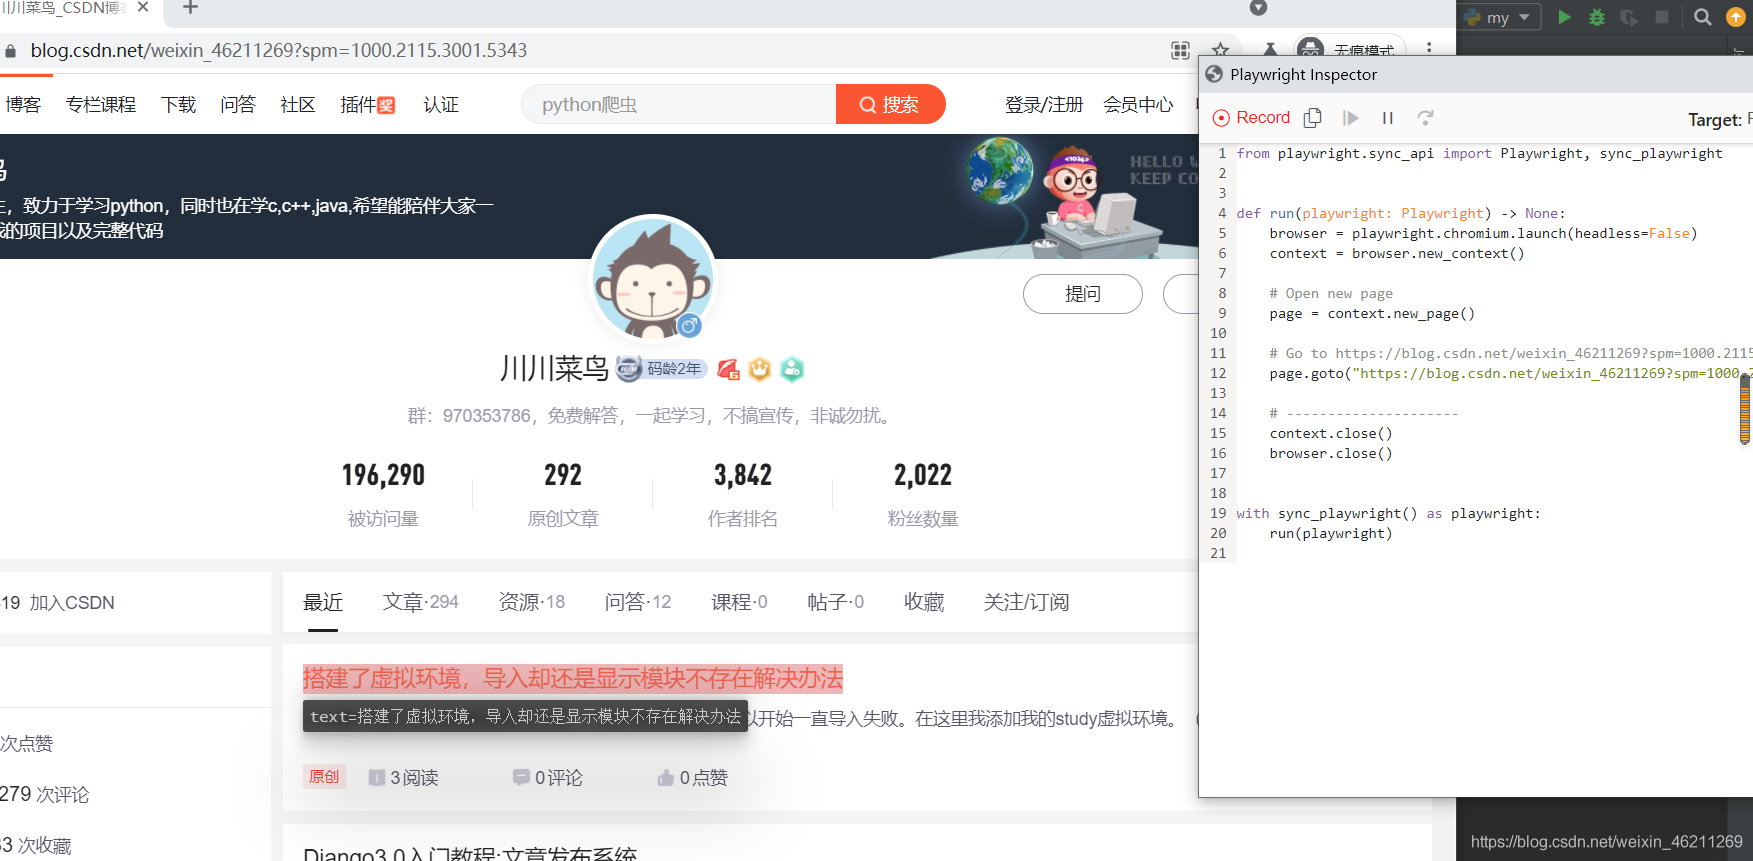This screenshot has height=861, width=1753.
Task: Click the monkey avatar profile picture
Action: tap(653, 279)
